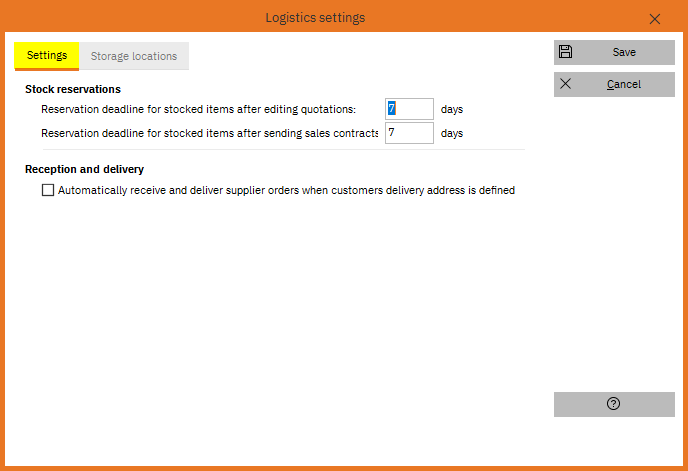Enable automatically receive and deliver supplier orders
Screen dimensions: 688x471
coord(48,190)
